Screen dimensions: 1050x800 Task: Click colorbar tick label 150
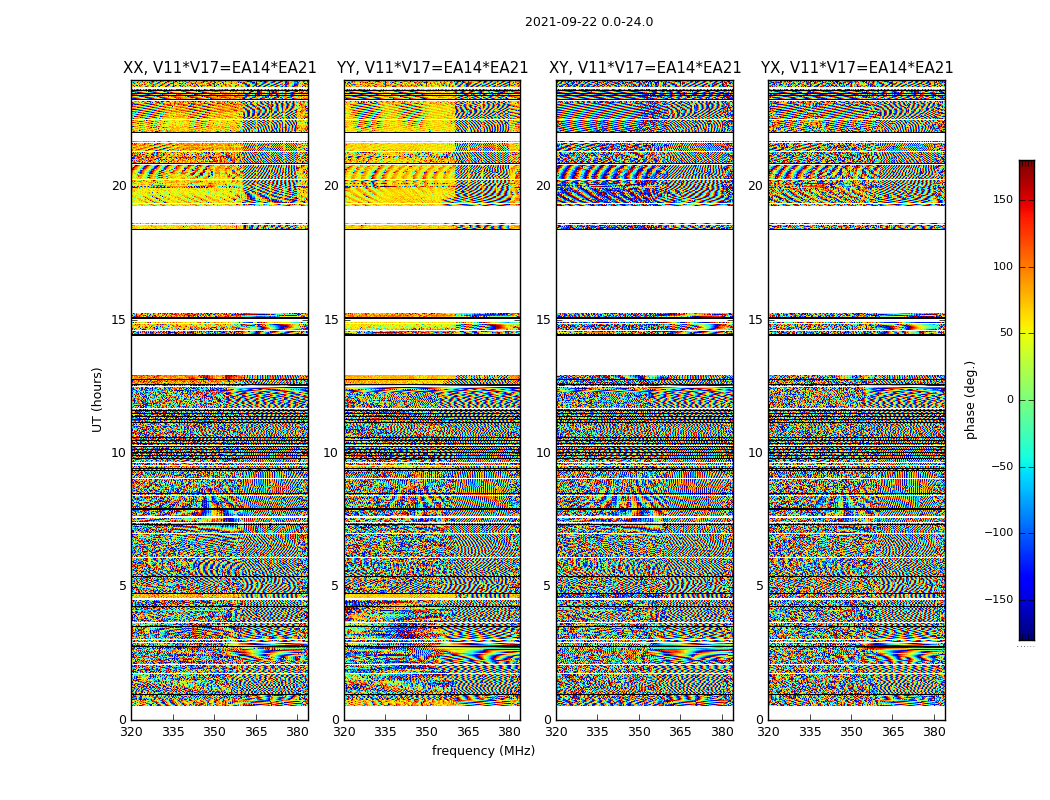[x=1003, y=199]
